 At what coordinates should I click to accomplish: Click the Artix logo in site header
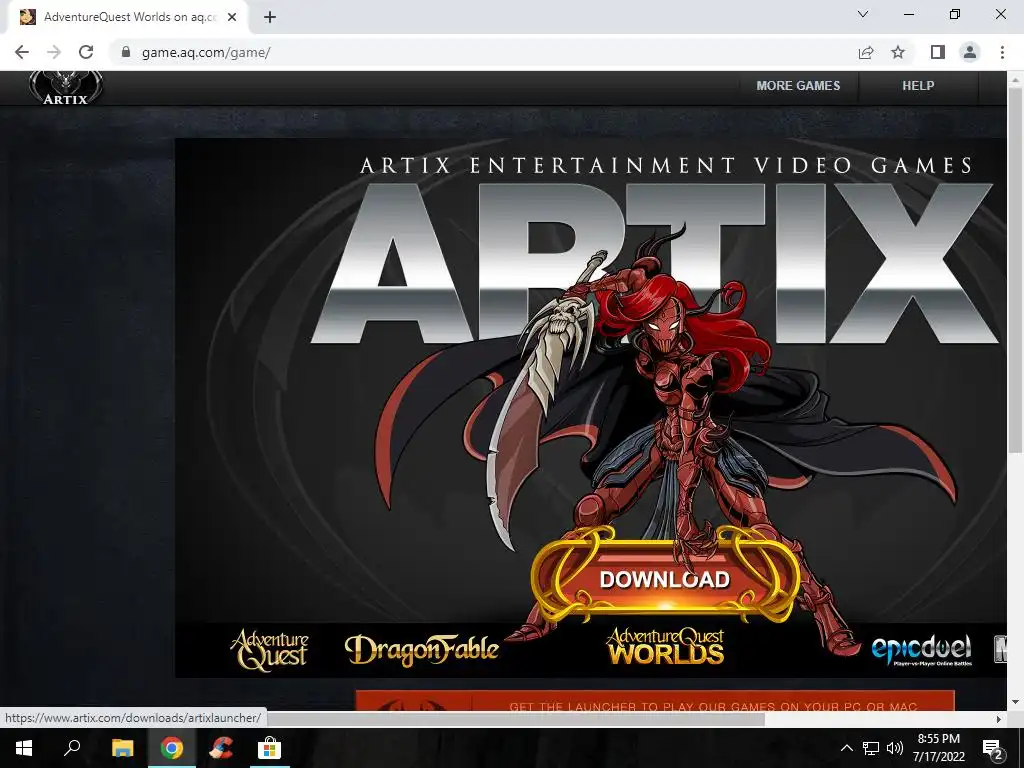65,88
